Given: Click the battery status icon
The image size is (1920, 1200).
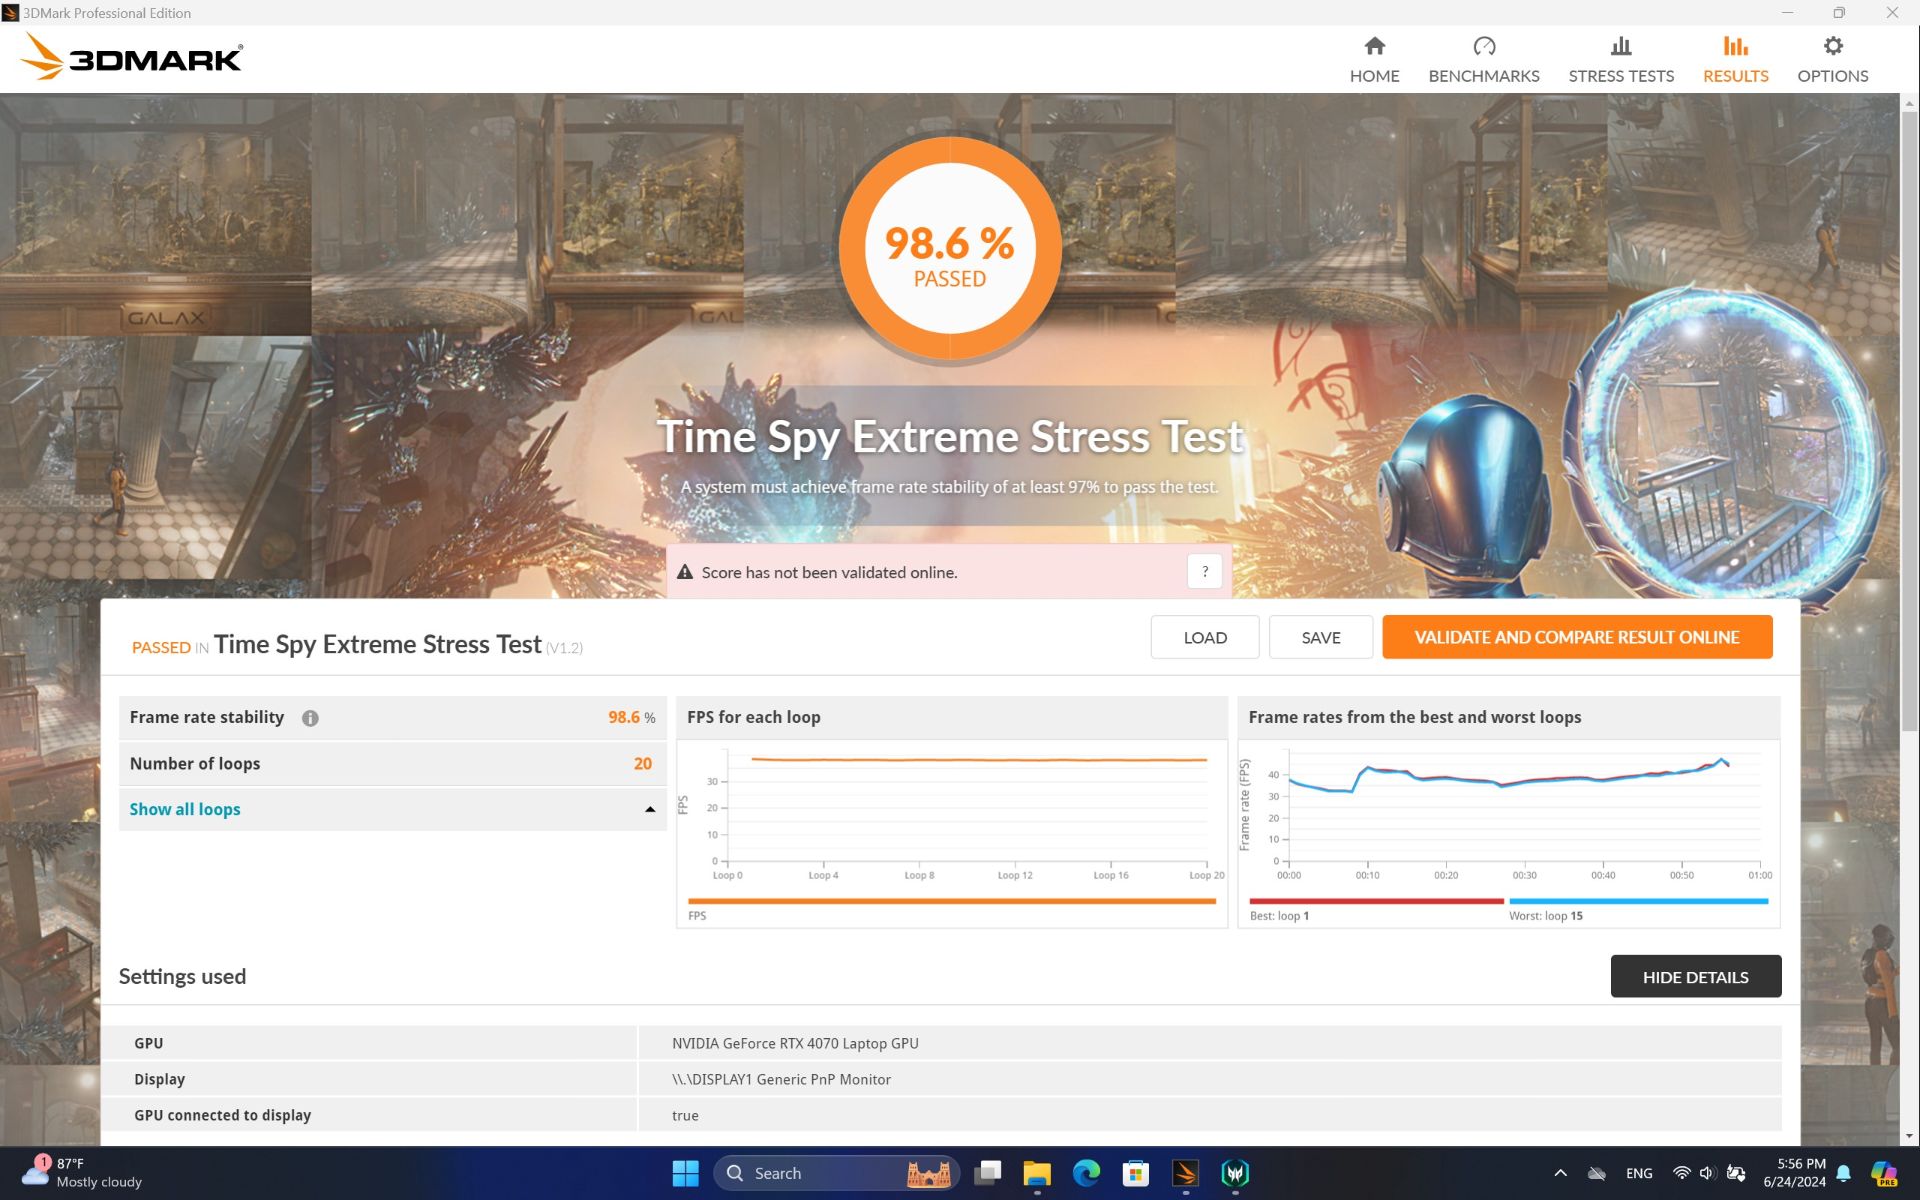Looking at the screenshot, I should tap(1735, 1173).
